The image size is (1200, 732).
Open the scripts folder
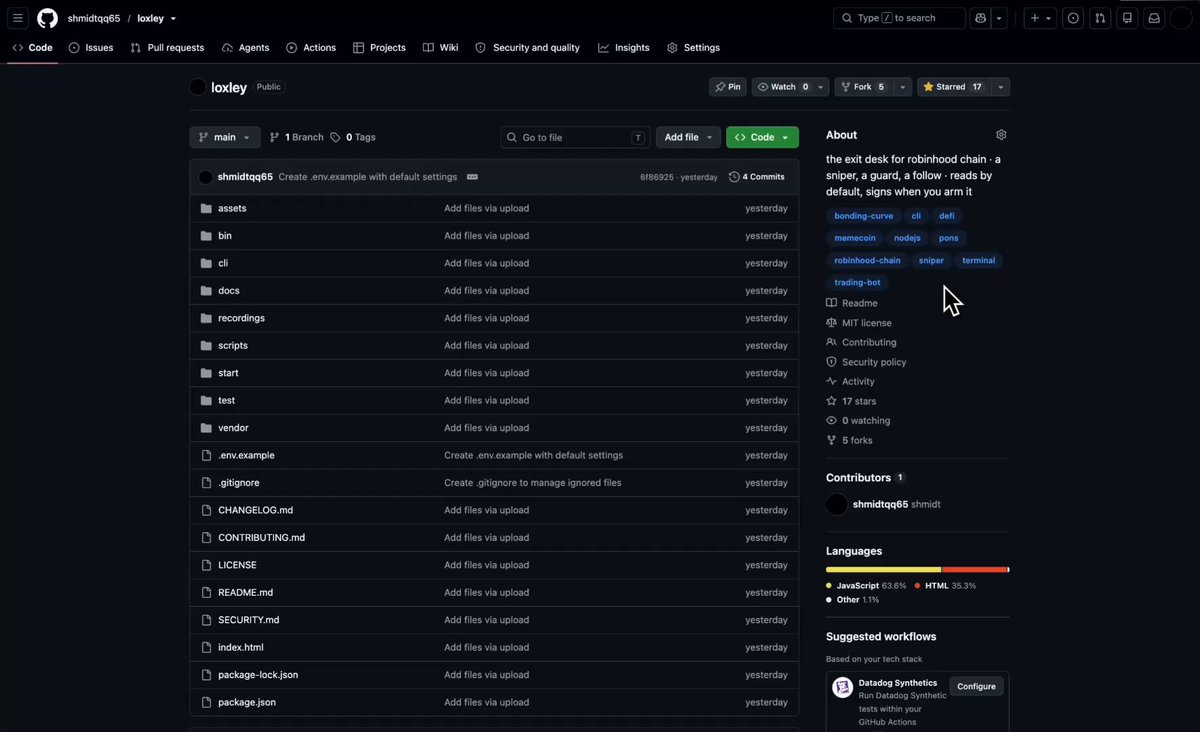(x=233, y=345)
